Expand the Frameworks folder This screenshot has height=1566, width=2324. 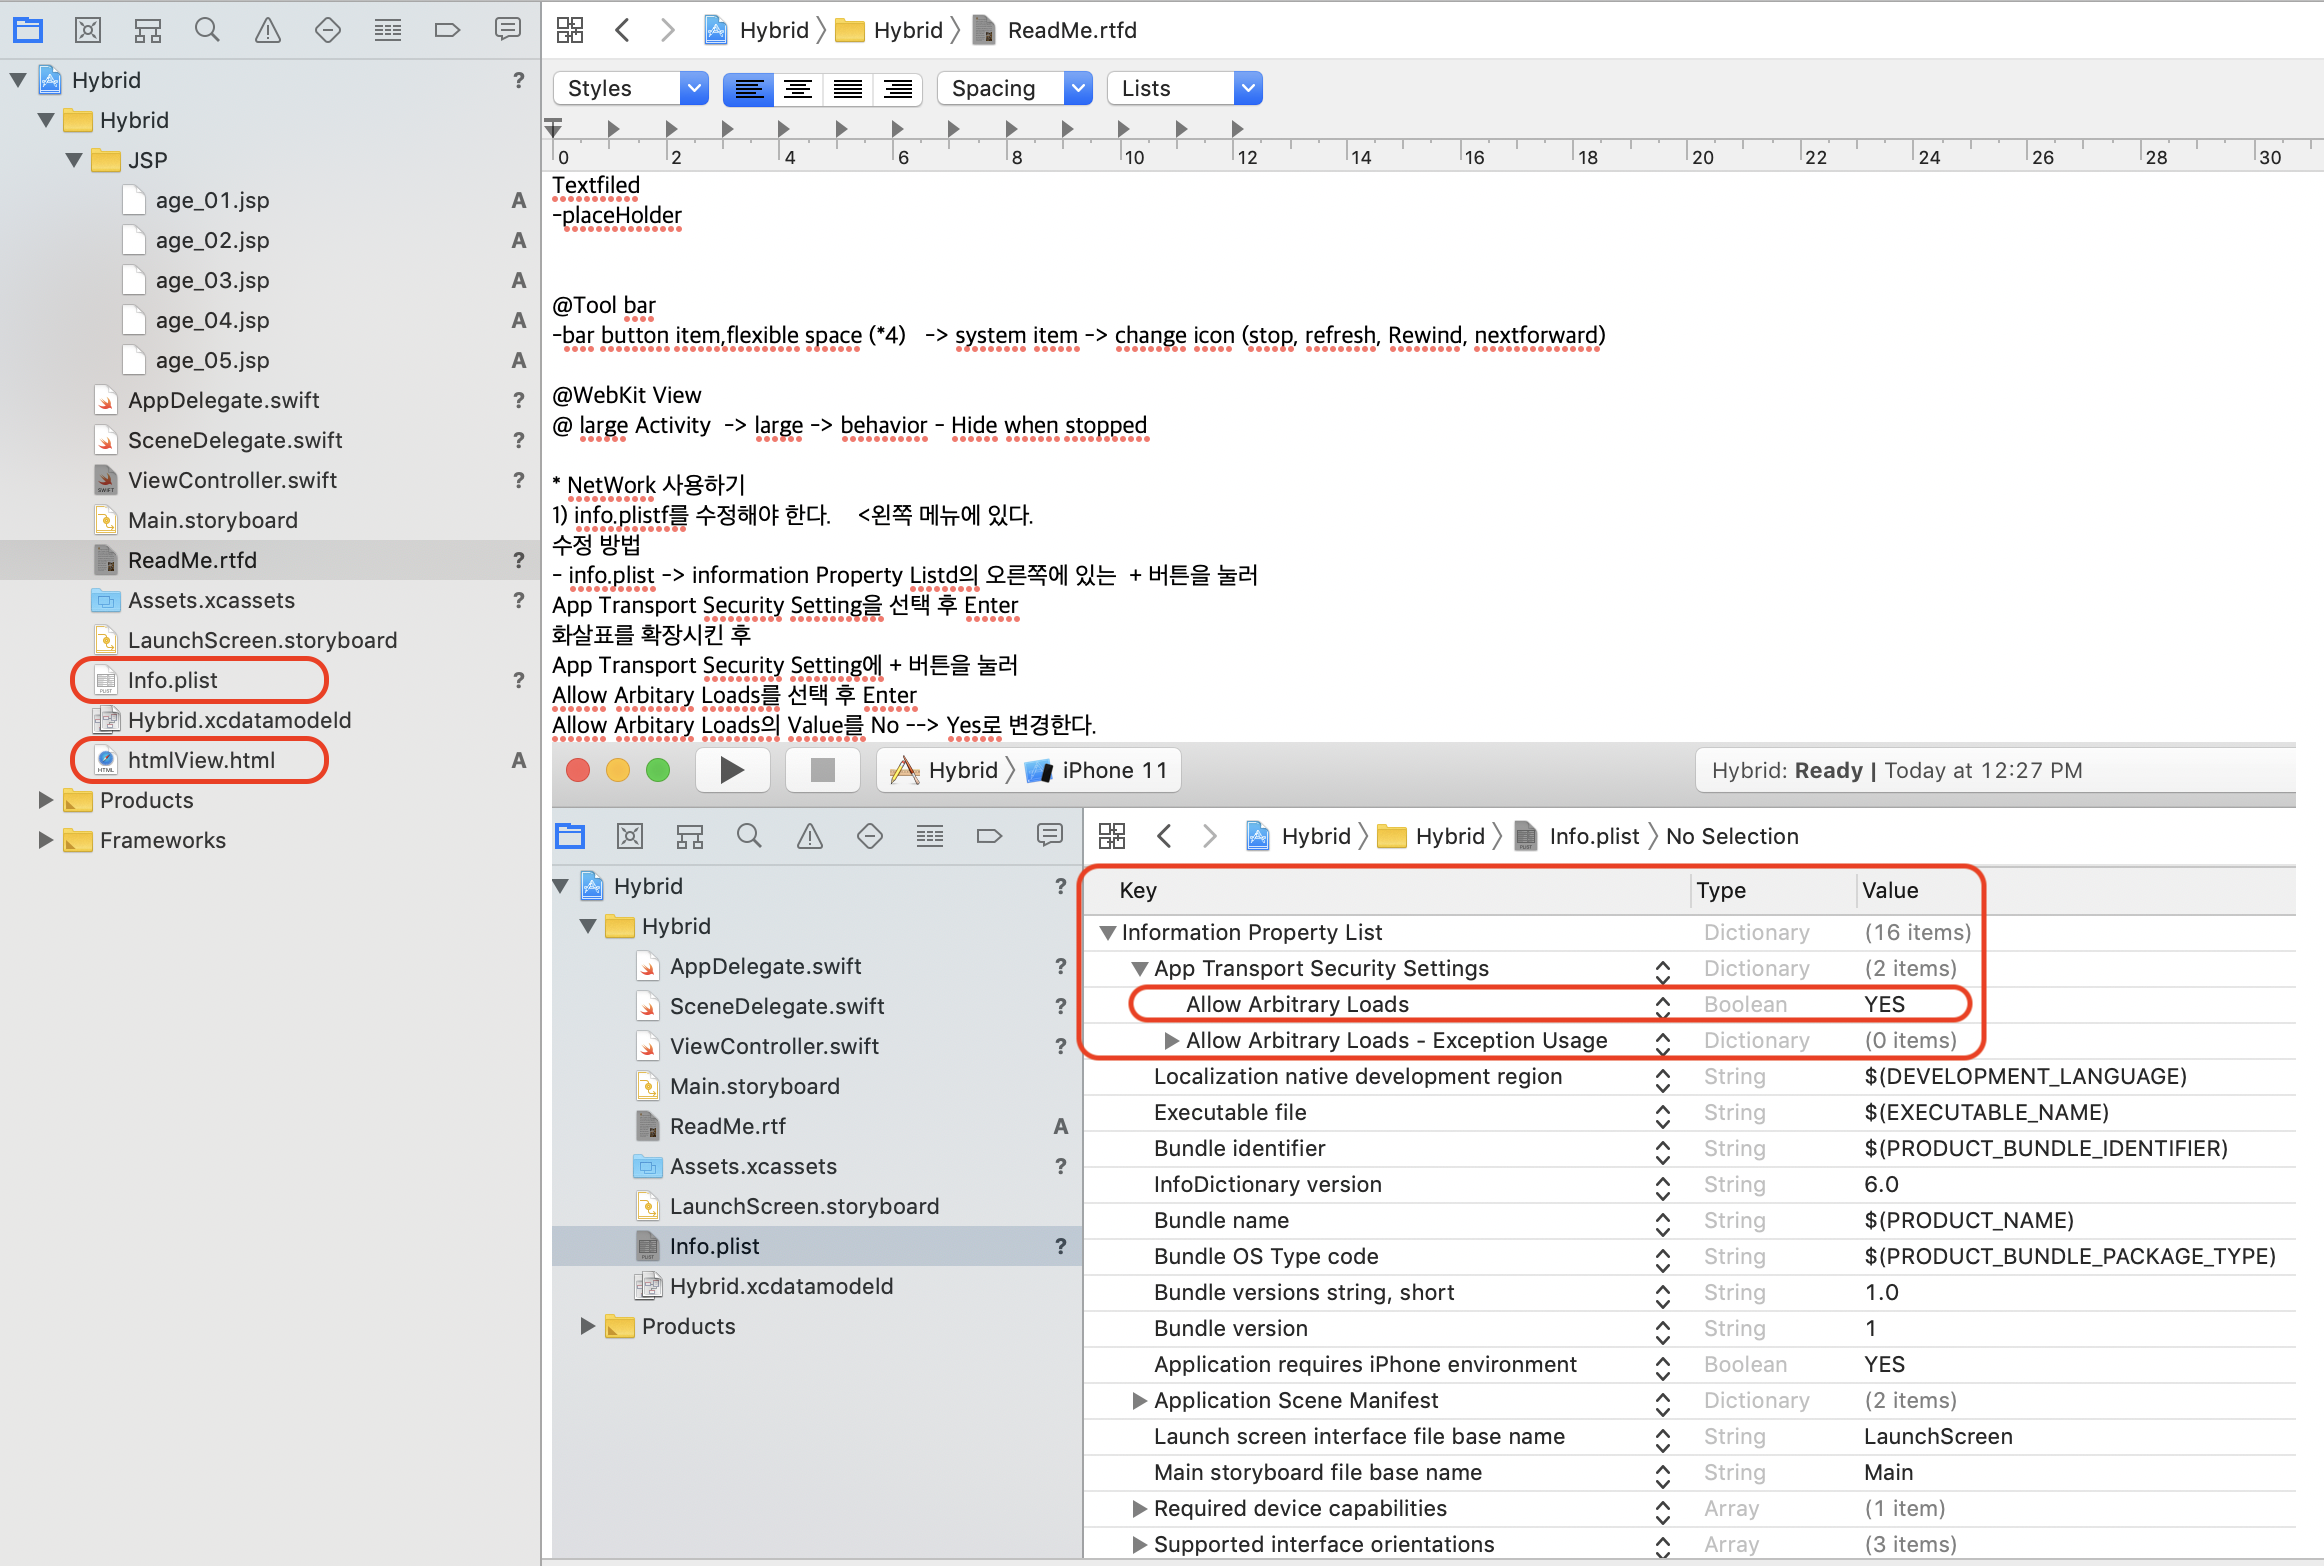tap(45, 840)
